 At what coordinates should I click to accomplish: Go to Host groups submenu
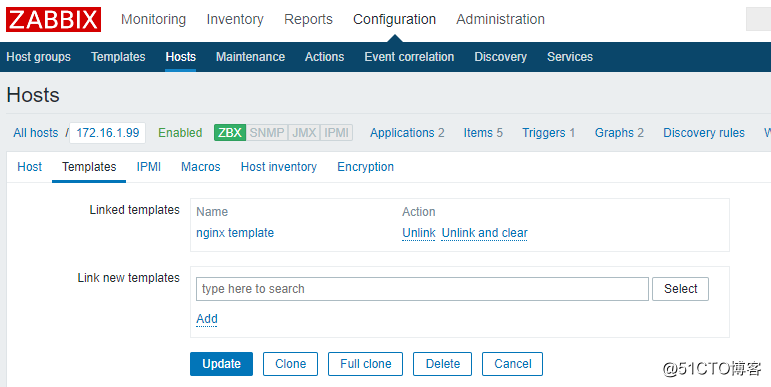[38, 57]
